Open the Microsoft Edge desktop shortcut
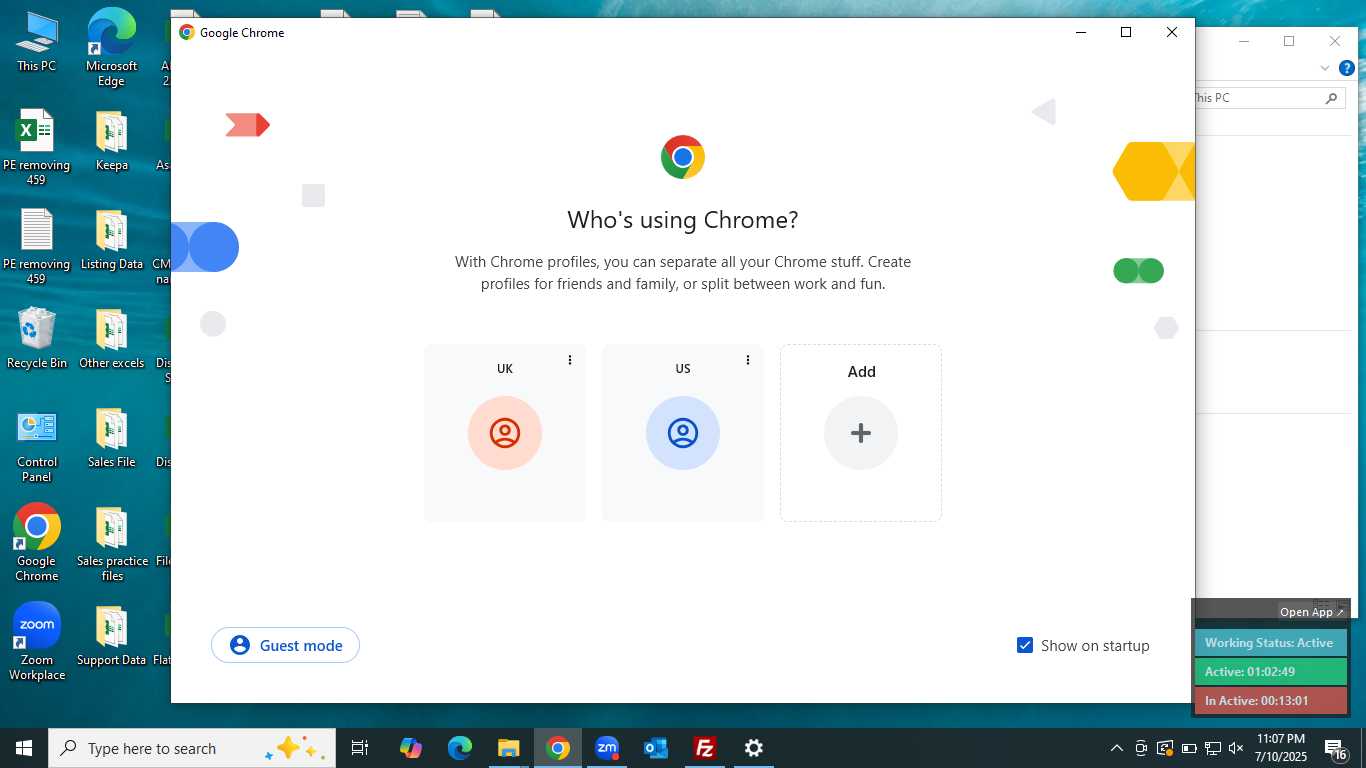 (x=111, y=47)
